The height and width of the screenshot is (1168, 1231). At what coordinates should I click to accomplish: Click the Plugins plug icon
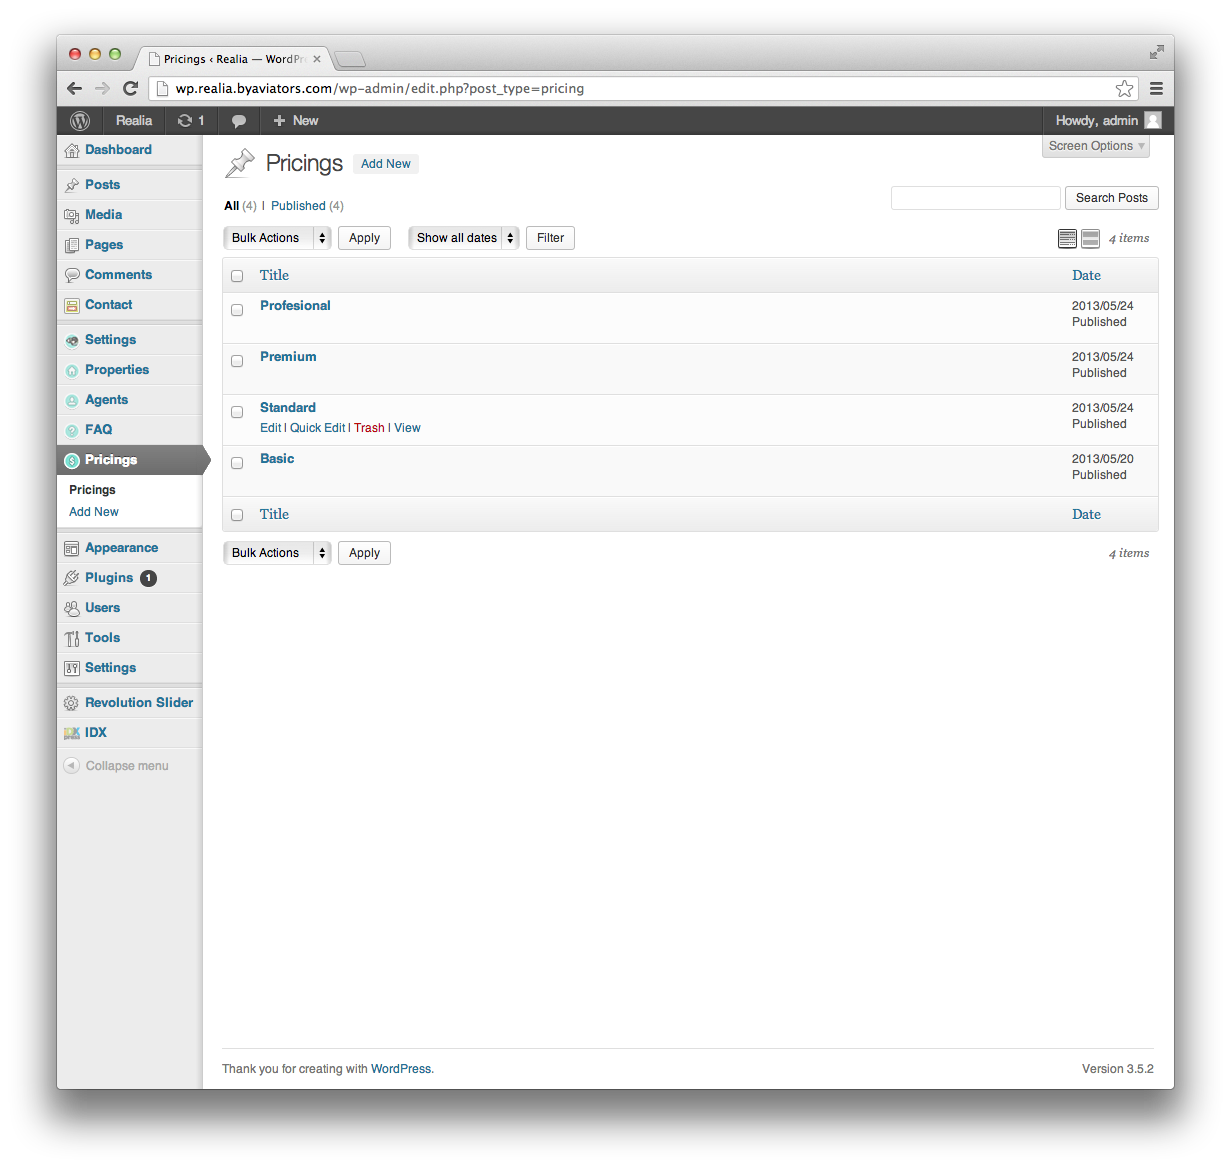[72, 578]
